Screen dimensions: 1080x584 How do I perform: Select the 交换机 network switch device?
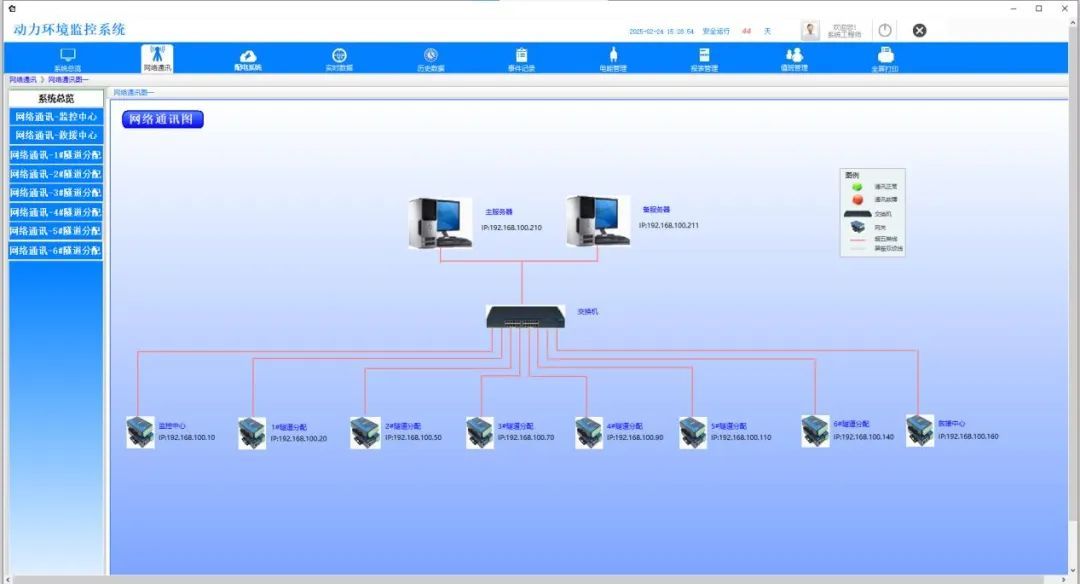tap(526, 316)
